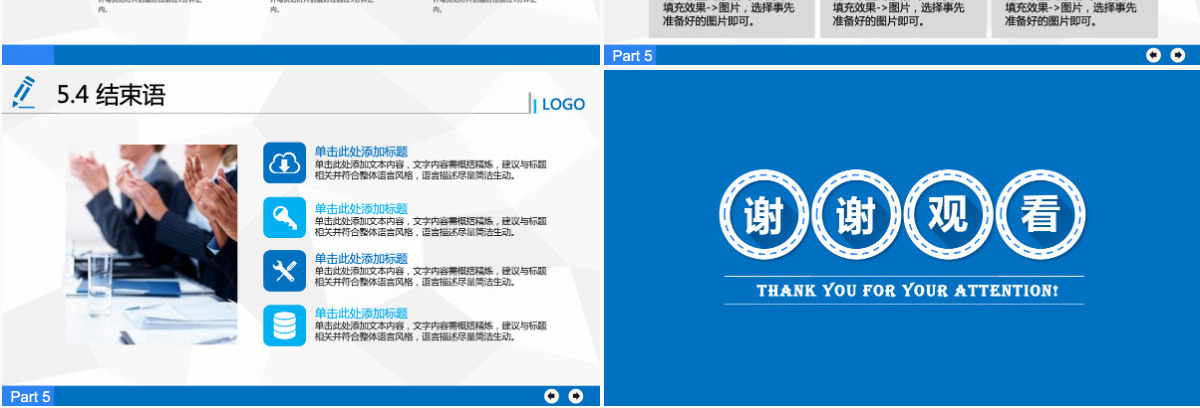Image resolution: width=1200 pixels, height=408 pixels.
Task: Click body text beside the database icon
Action: tap(431, 331)
